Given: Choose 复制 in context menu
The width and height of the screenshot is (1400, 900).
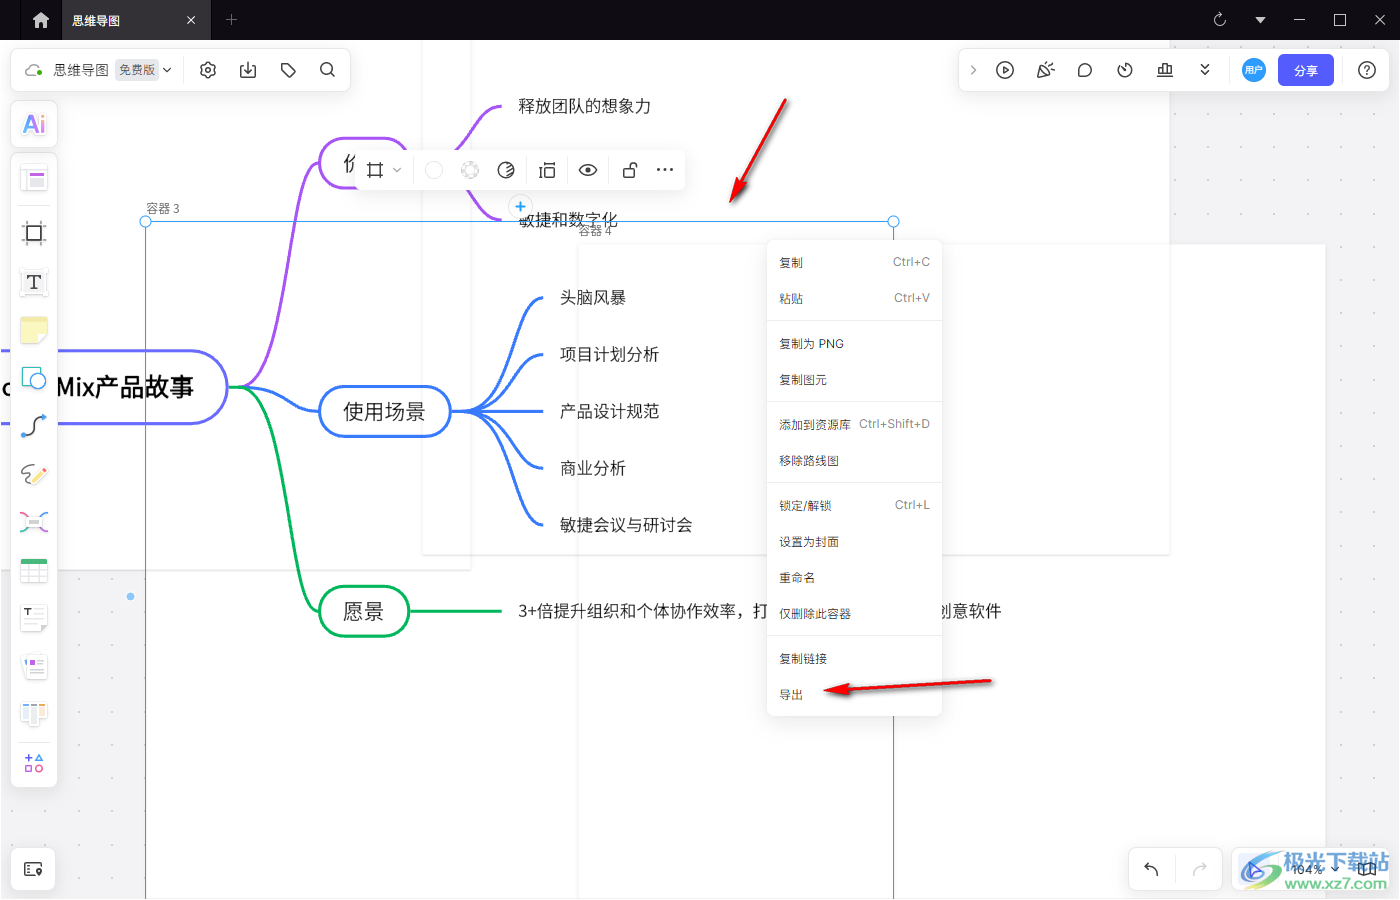Looking at the screenshot, I should point(854,262).
